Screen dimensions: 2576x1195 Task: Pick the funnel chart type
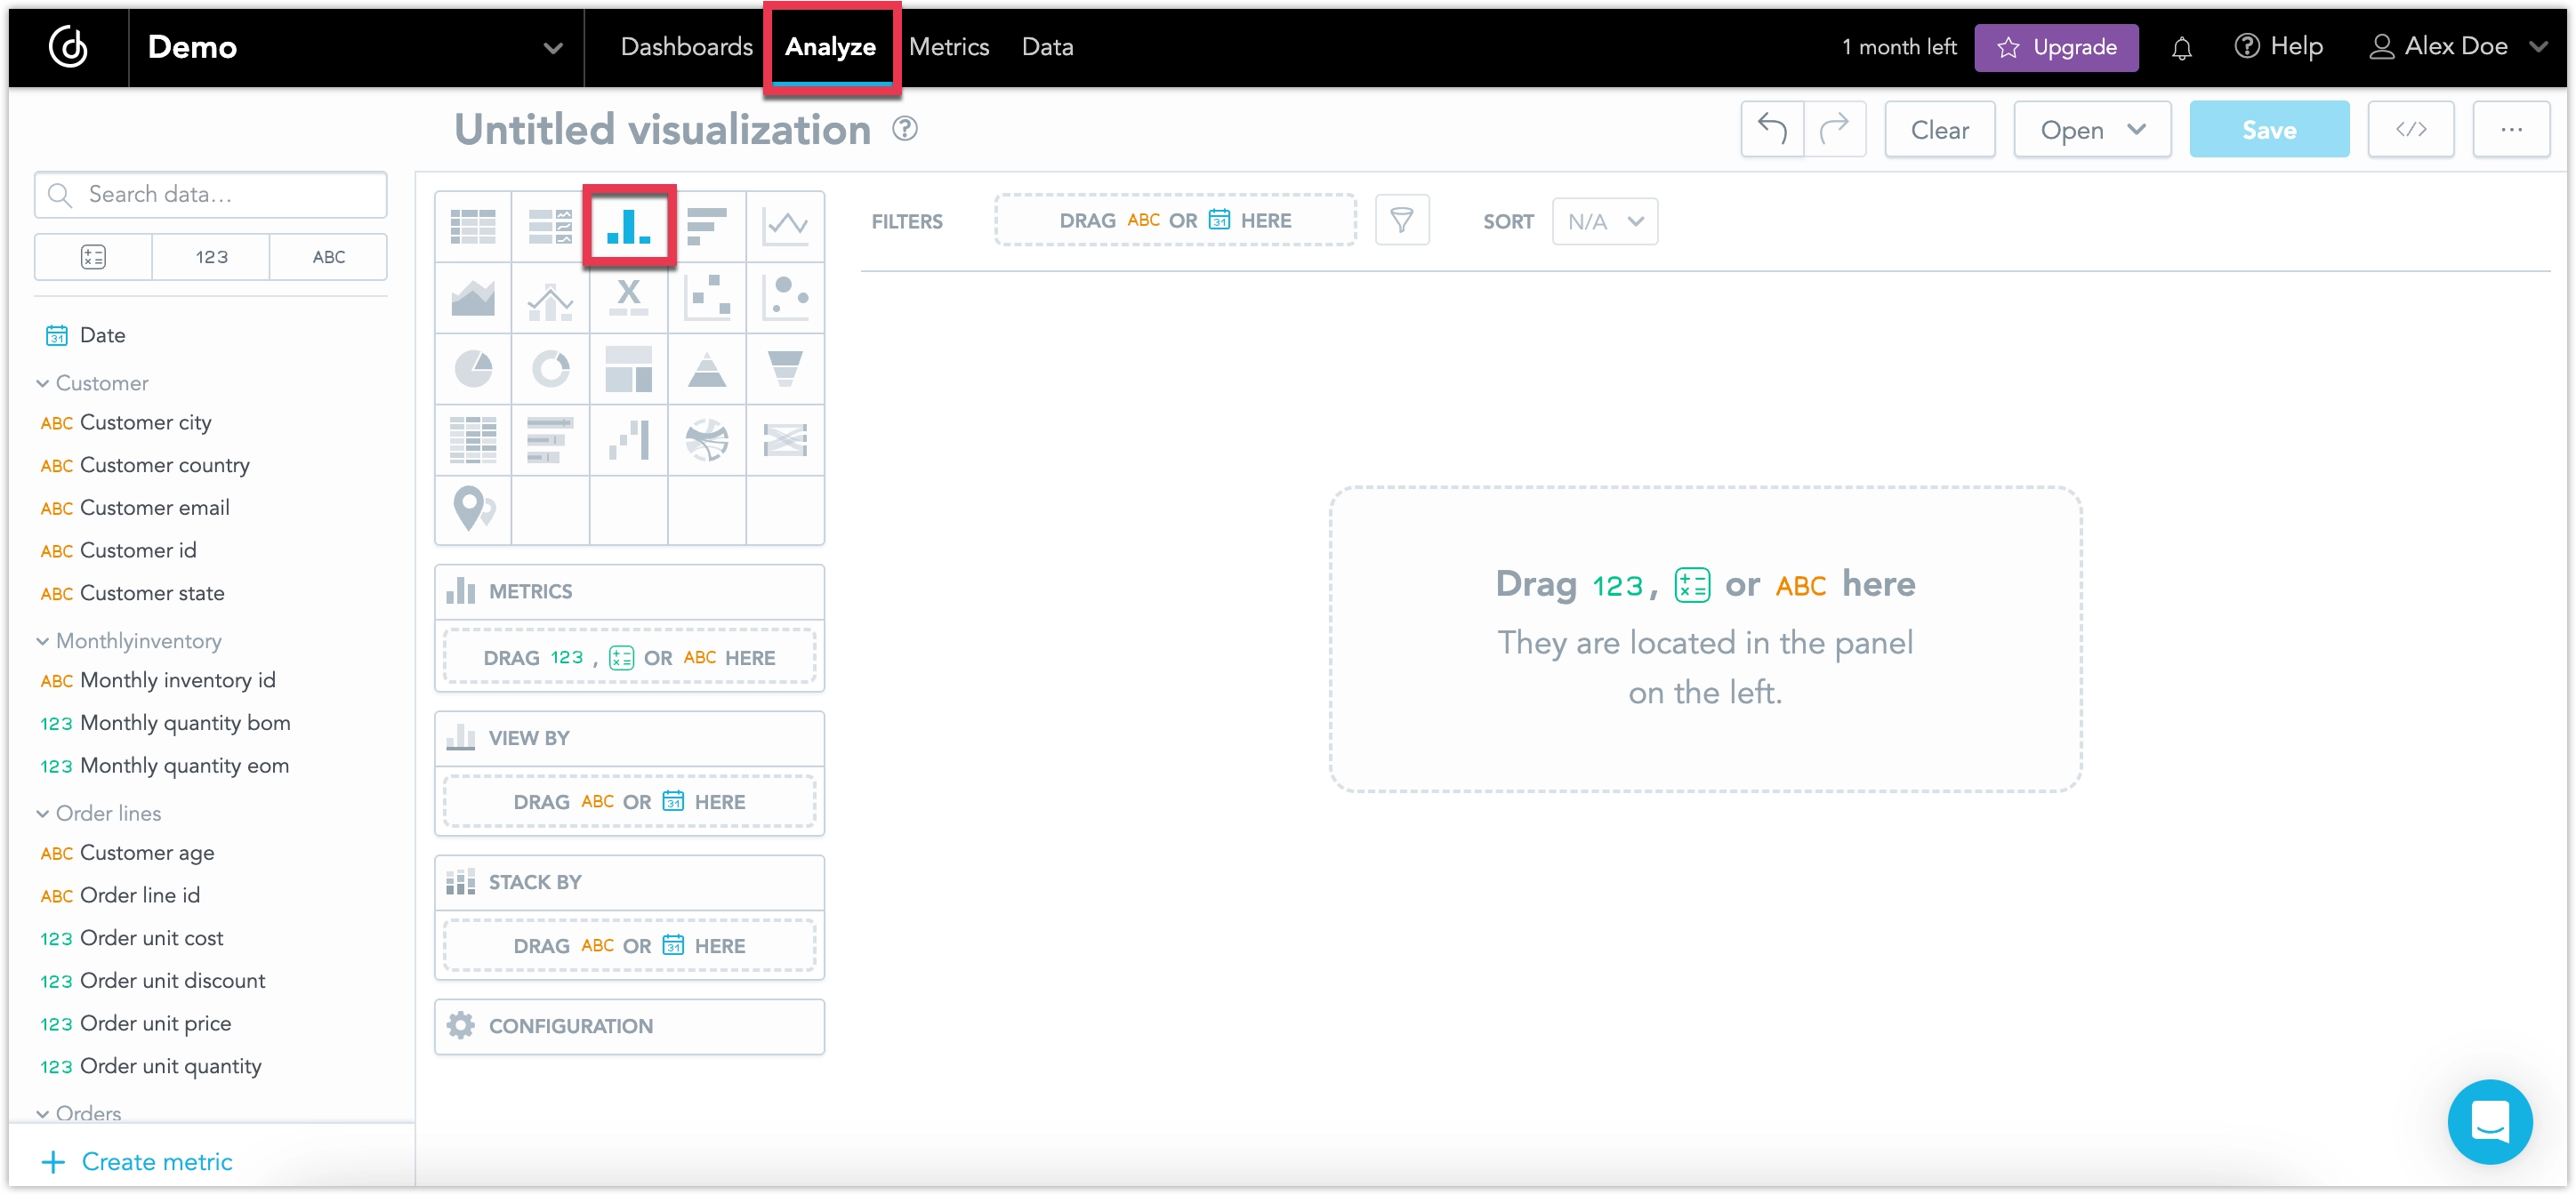(x=785, y=368)
